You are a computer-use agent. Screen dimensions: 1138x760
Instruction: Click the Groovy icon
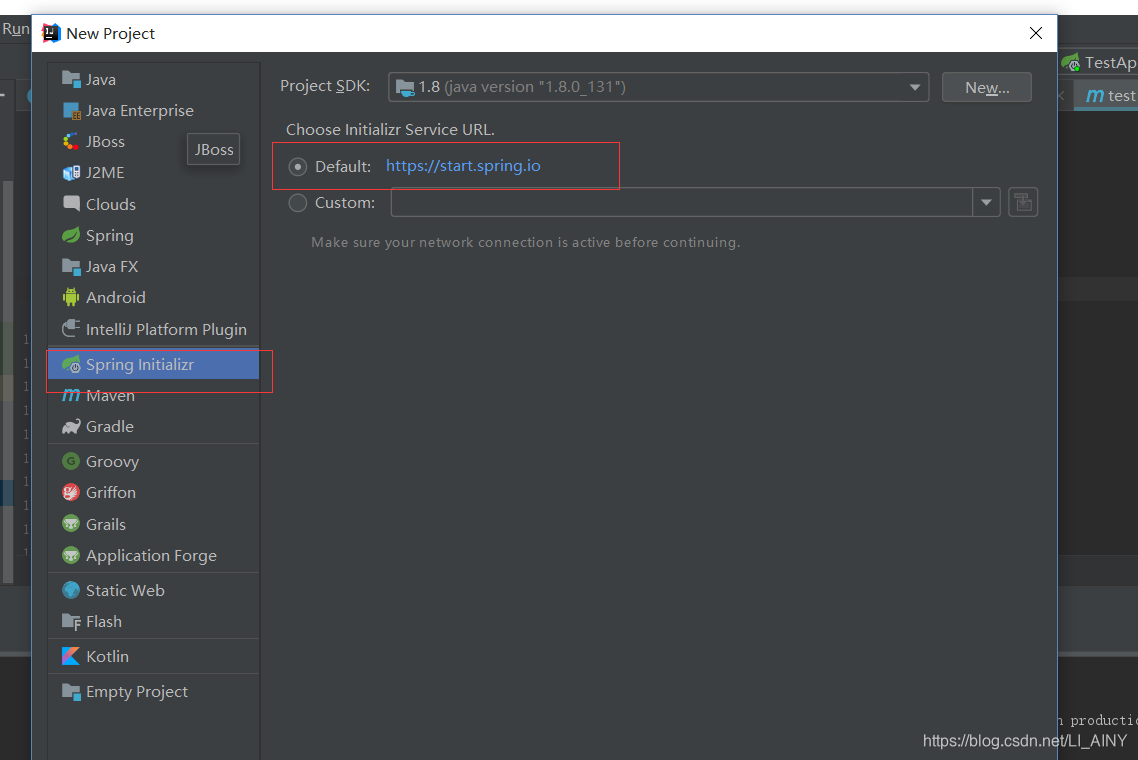[71, 462]
